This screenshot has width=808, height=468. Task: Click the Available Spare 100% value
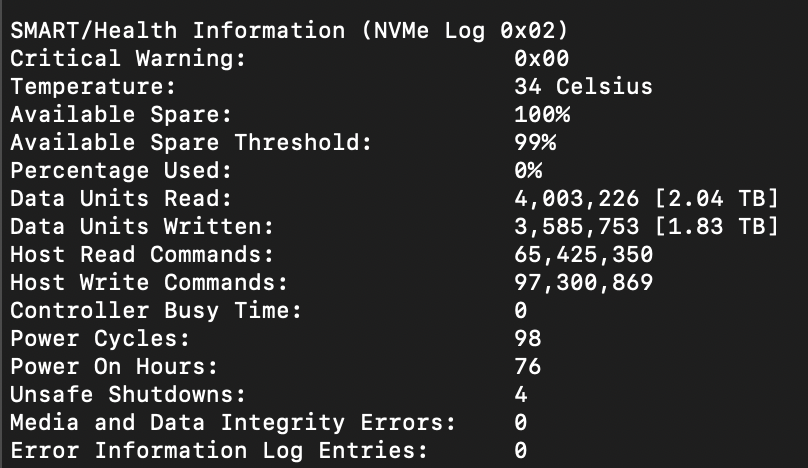pos(542,114)
